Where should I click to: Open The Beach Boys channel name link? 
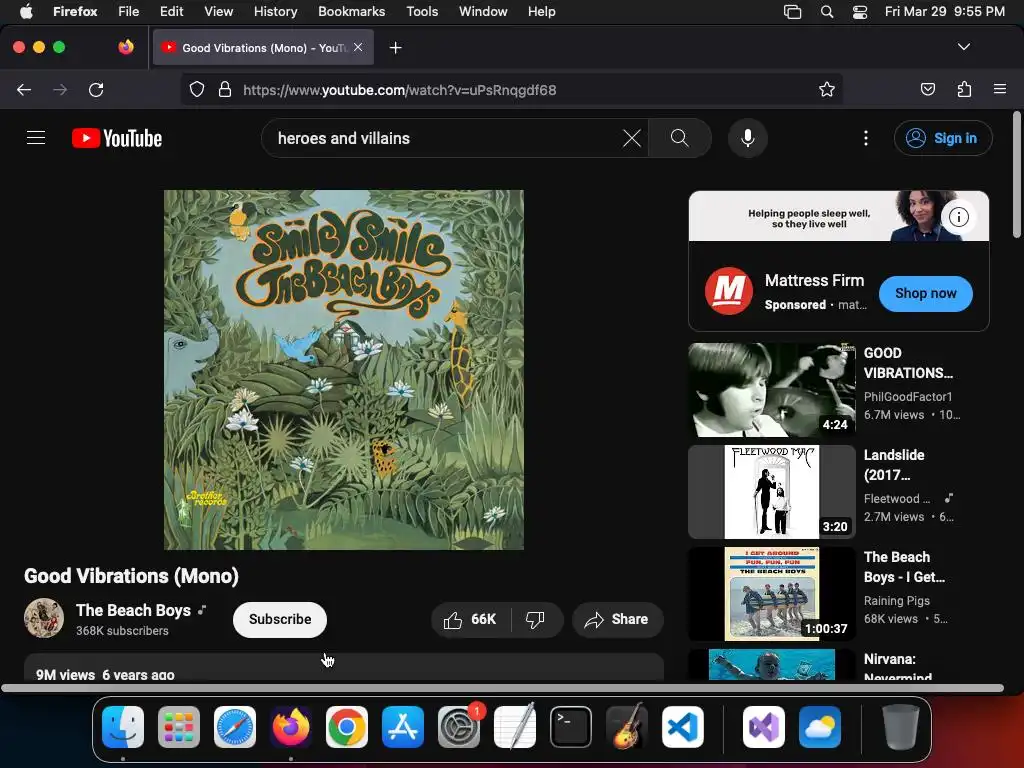point(133,610)
